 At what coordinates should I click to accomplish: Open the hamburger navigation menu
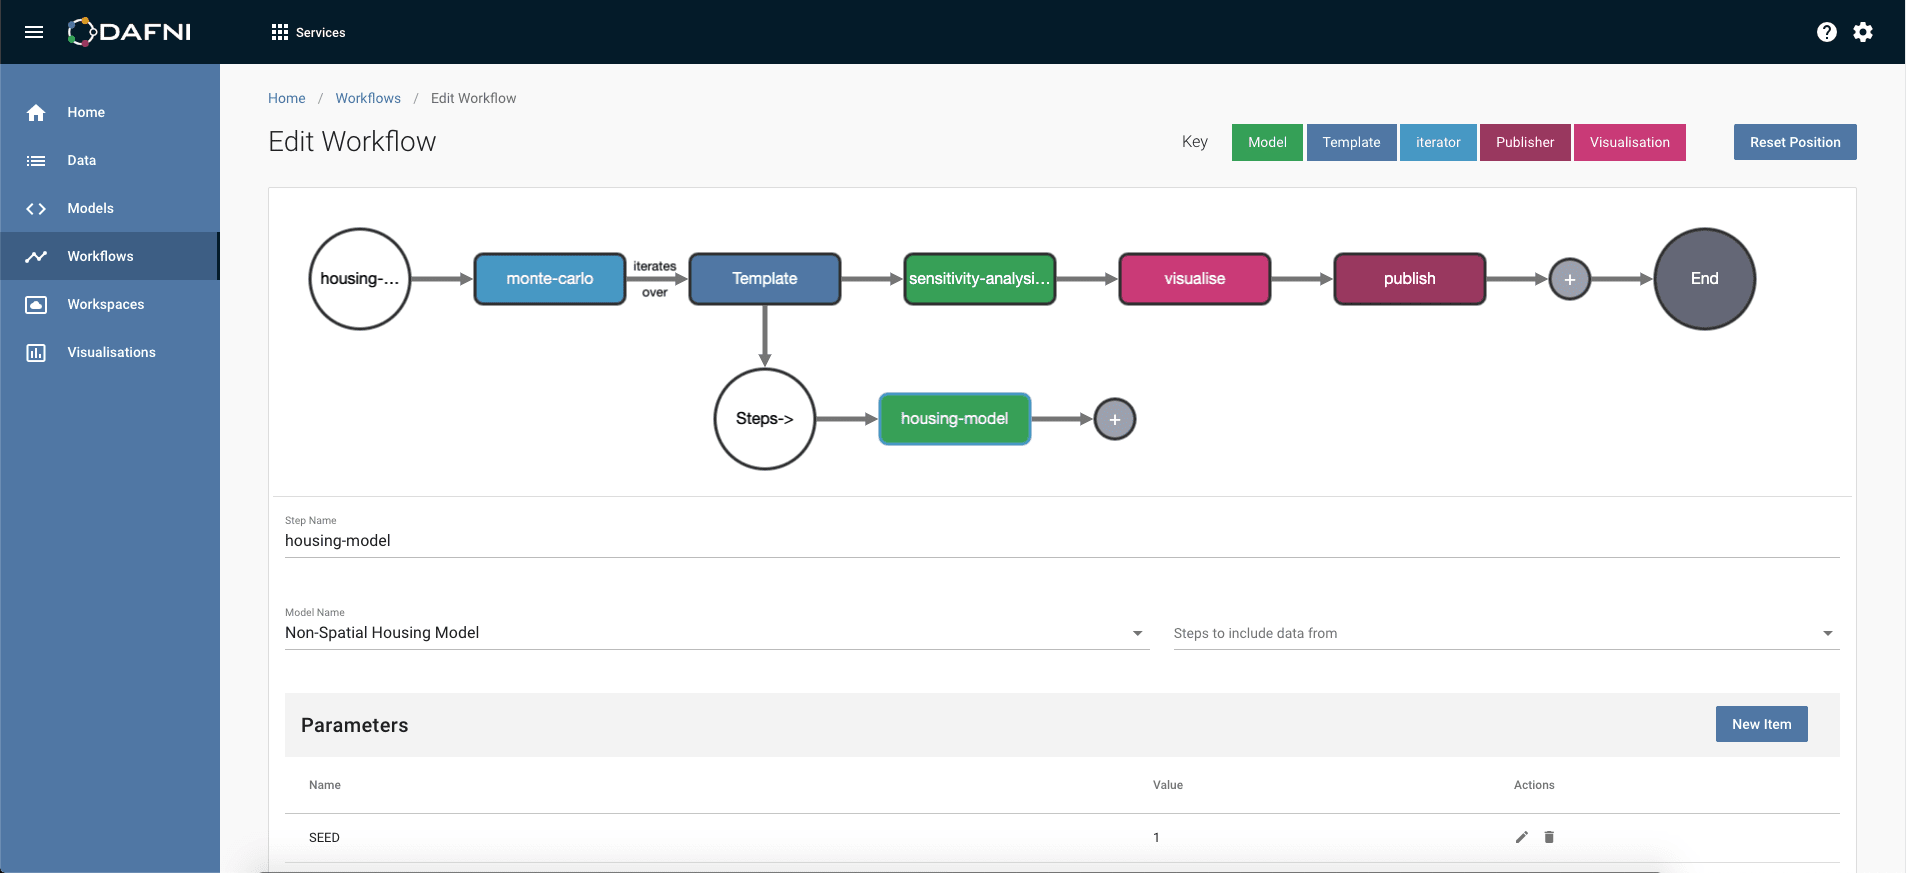click(34, 32)
